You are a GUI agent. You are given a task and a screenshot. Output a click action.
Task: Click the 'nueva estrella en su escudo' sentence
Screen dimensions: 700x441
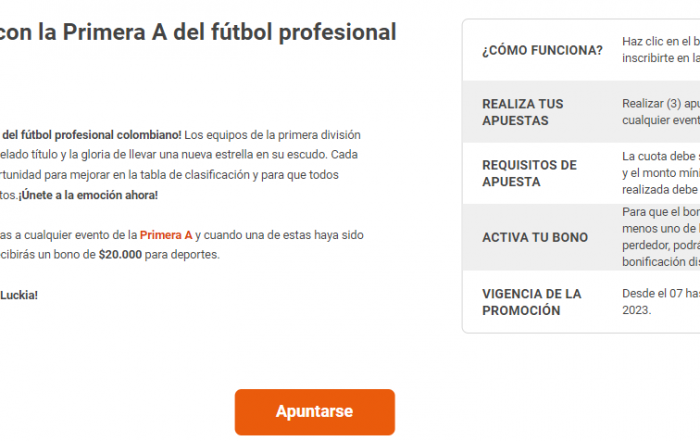click(250, 154)
